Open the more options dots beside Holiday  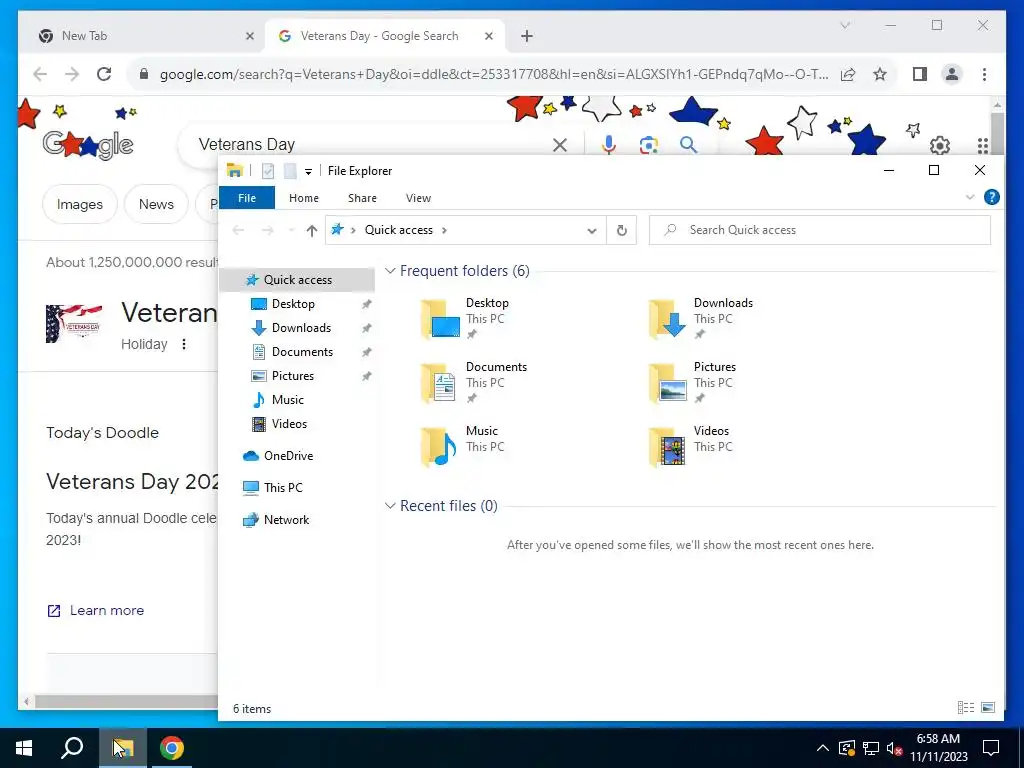[184, 344]
